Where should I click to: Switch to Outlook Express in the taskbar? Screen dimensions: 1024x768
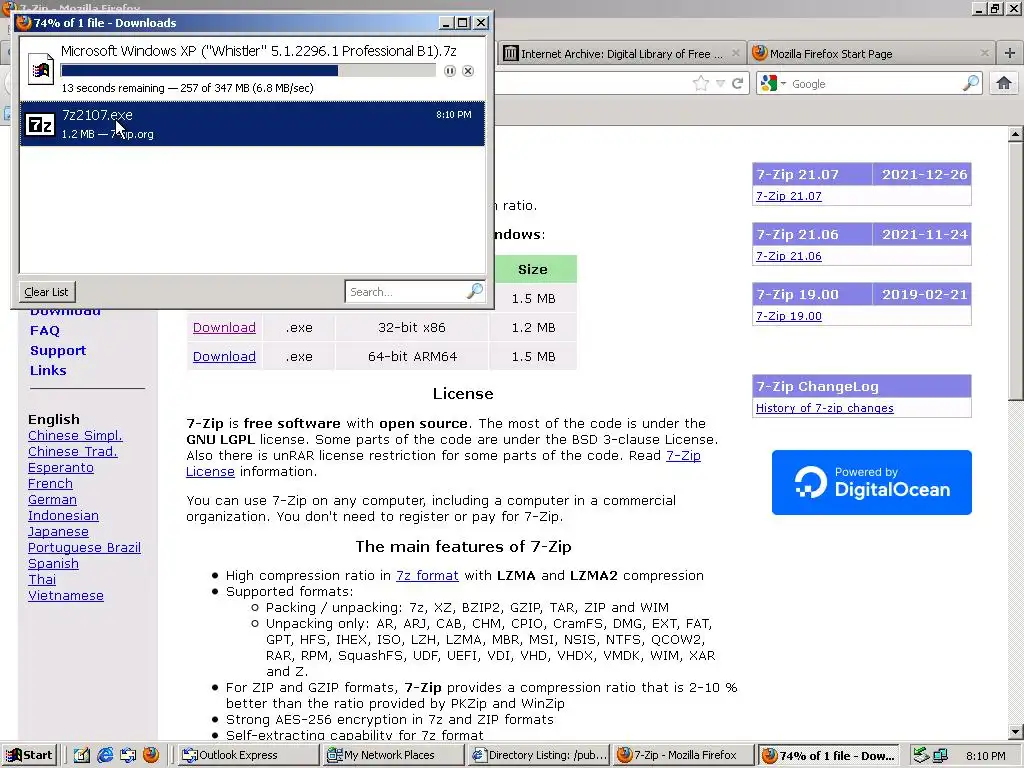(248, 755)
